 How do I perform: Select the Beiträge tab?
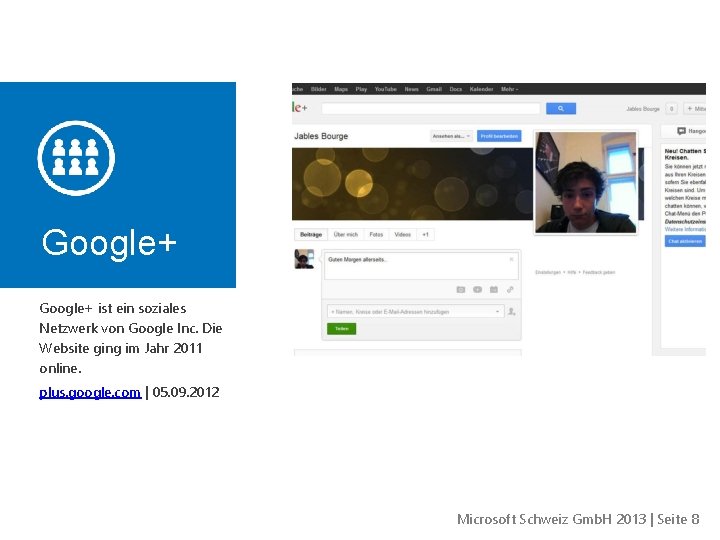[311, 235]
